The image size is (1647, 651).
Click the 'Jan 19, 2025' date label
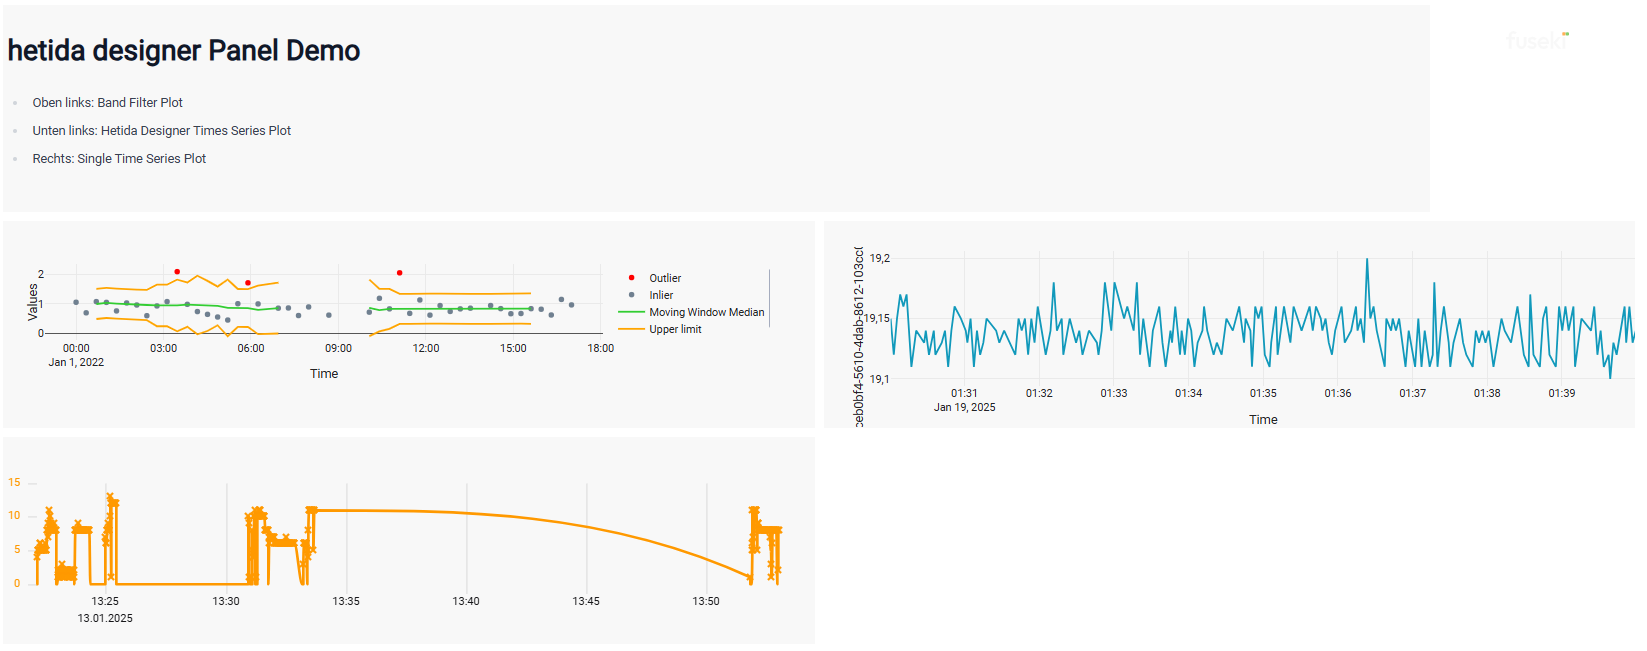965,408
